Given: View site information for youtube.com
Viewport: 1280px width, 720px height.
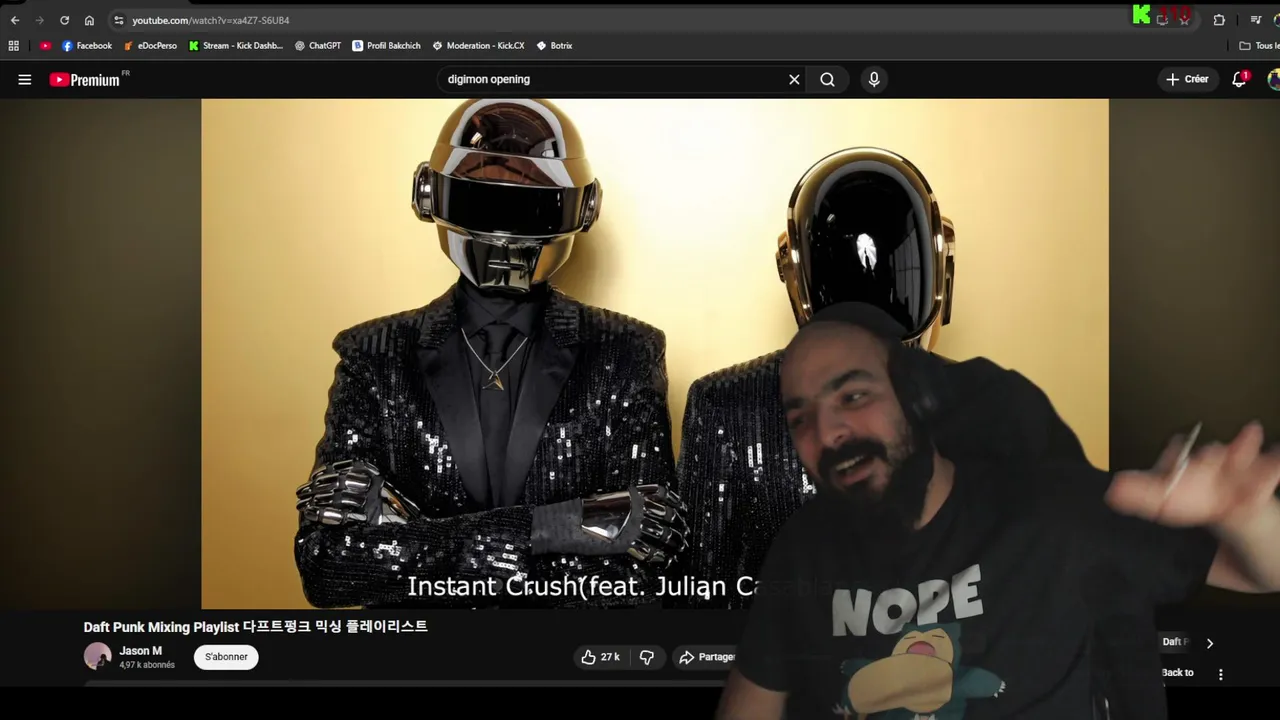Looking at the screenshot, I should [x=118, y=20].
